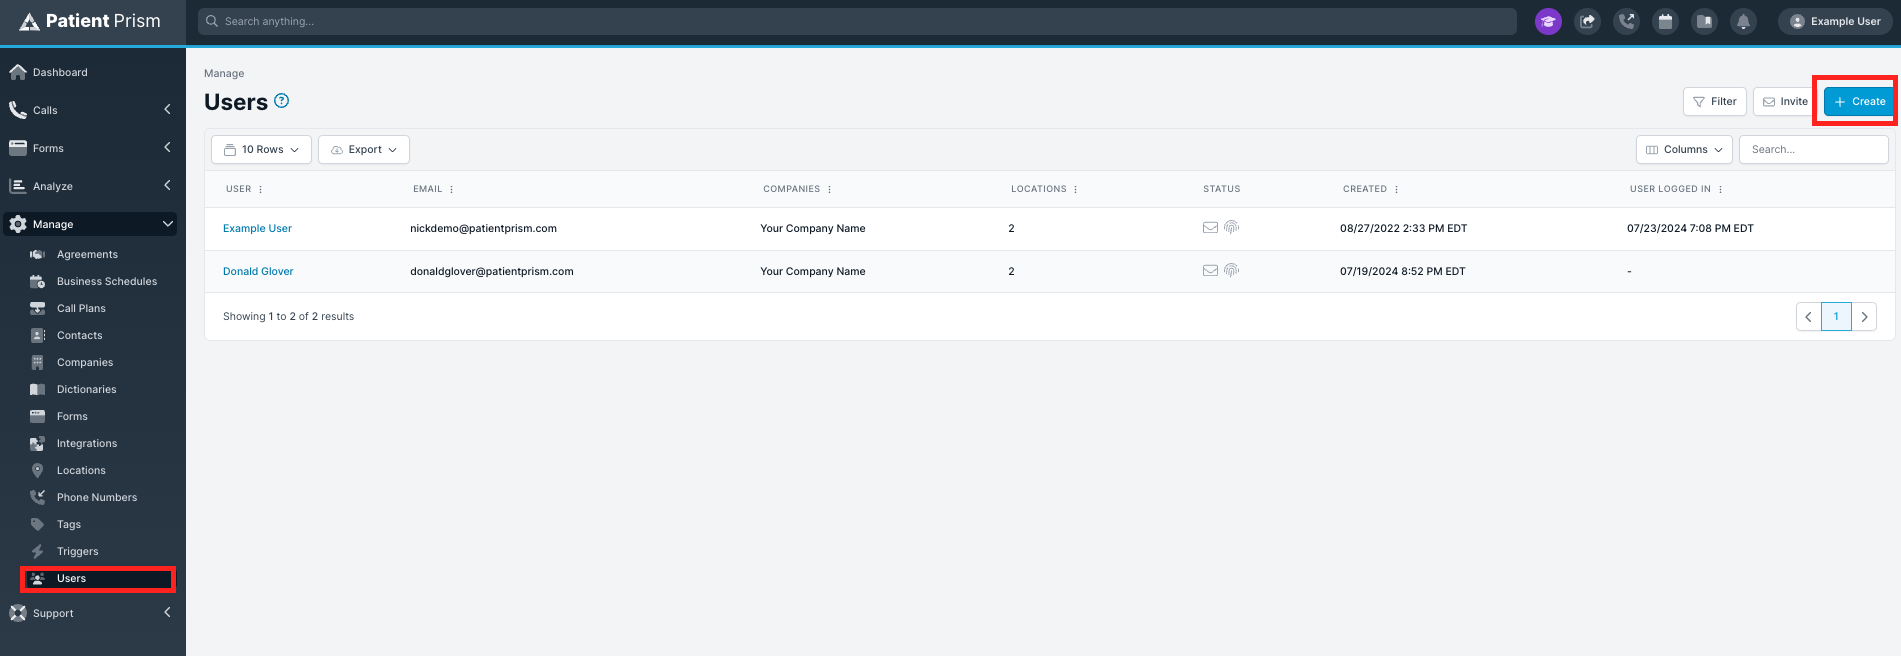Click the STATUS column header
This screenshot has height=656, width=1901.
click(1221, 189)
